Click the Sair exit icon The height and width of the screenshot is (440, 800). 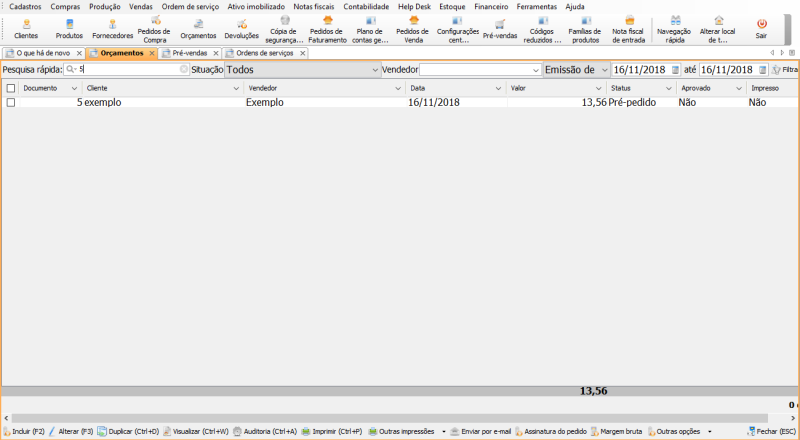pos(761,27)
